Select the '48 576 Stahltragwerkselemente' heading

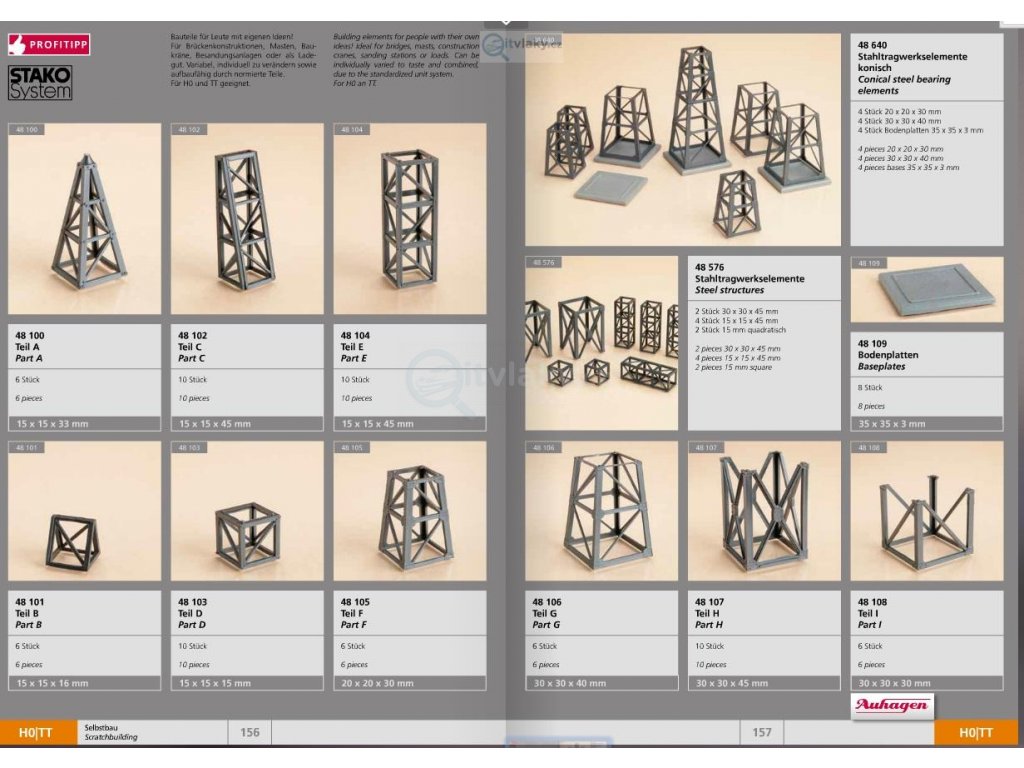(750, 278)
